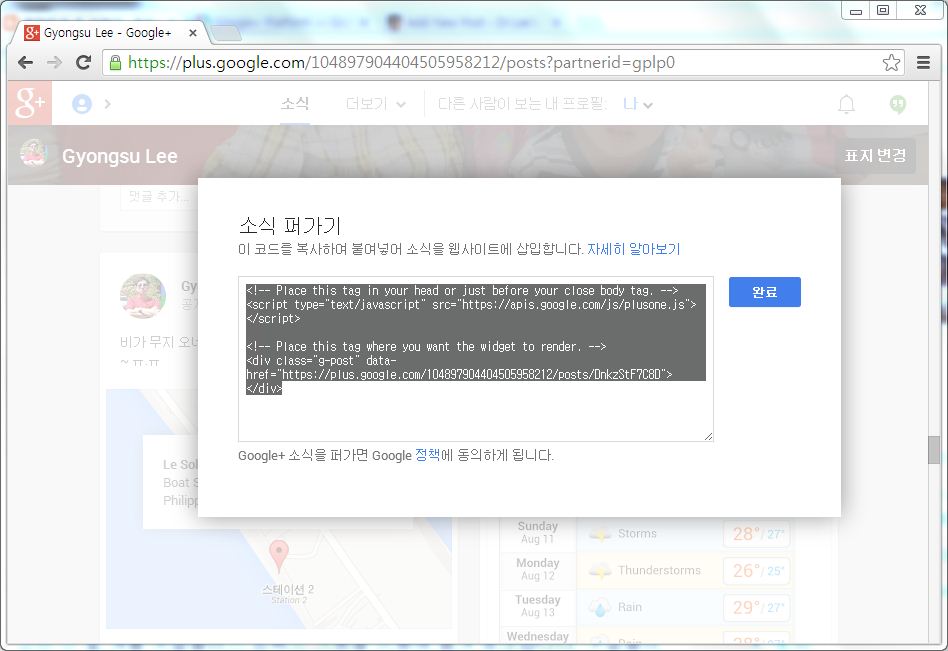Screen dimensions: 948x651
Task: Click the Storms weather icon for Sunday
Action: click(600, 534)
